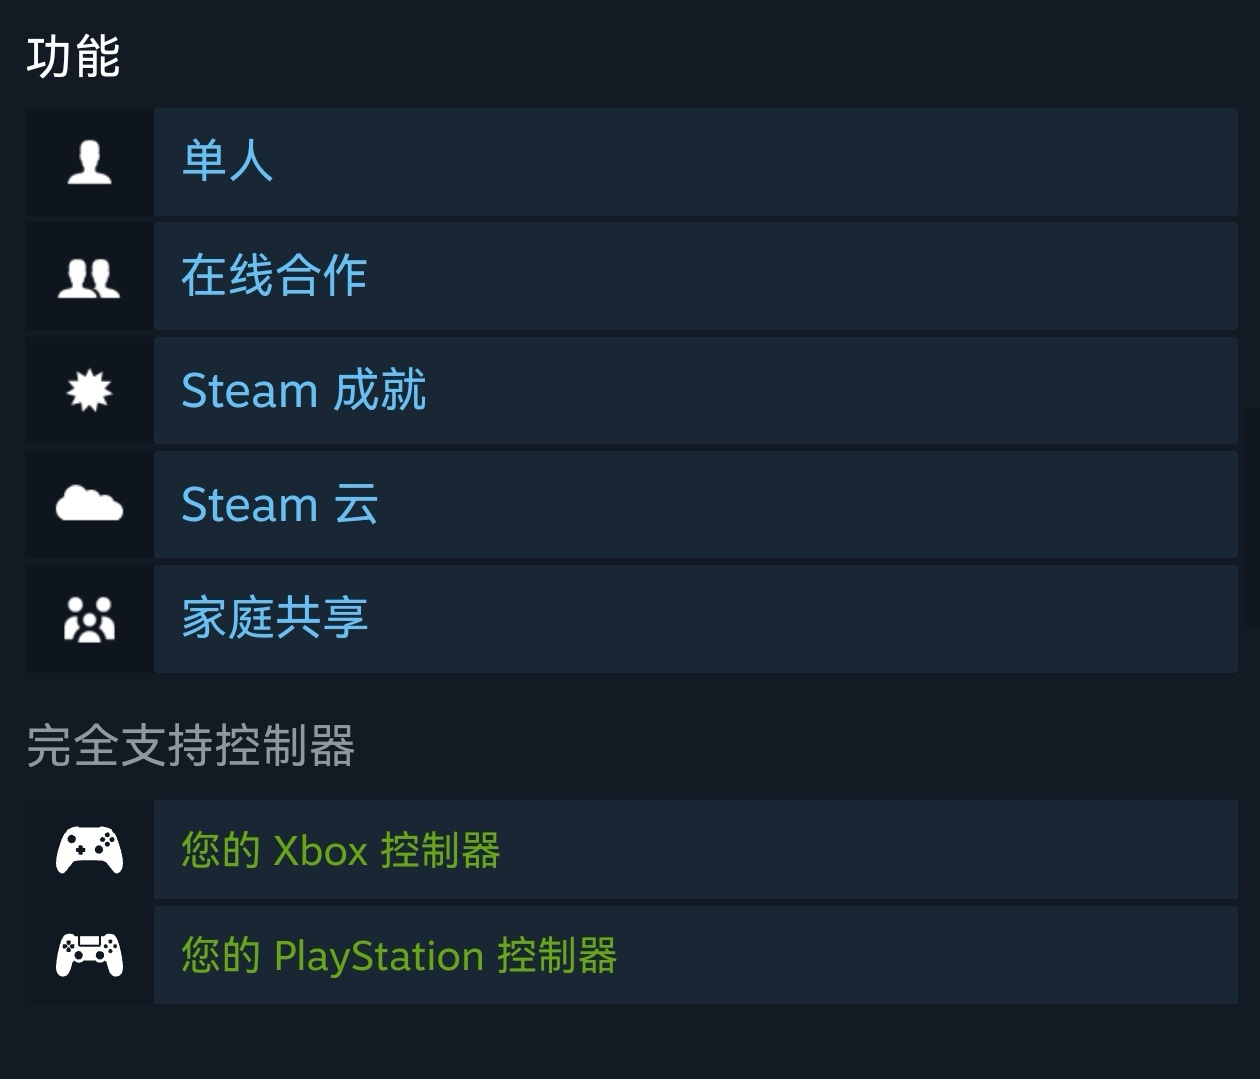
Task: Click the 云 character after Steam
Action: tap(356, 504)
